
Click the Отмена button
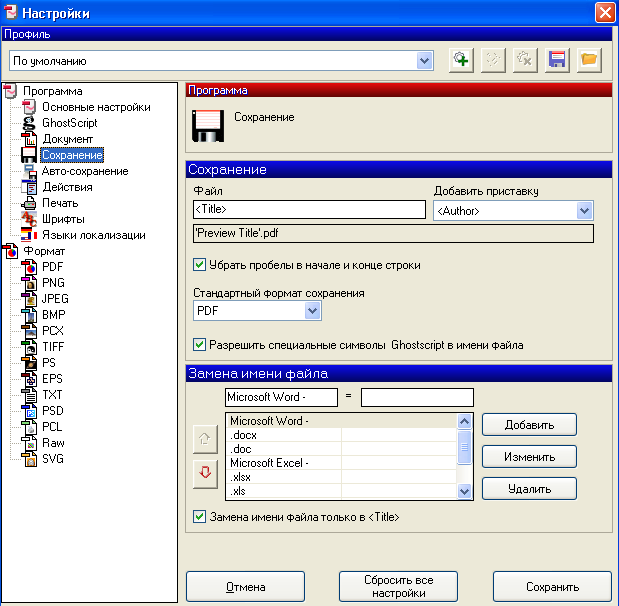point(246,587)
